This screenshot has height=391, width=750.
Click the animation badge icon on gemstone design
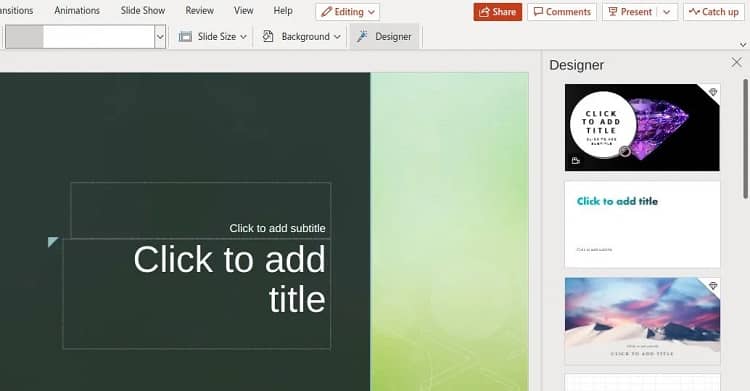tap(575, 161)
